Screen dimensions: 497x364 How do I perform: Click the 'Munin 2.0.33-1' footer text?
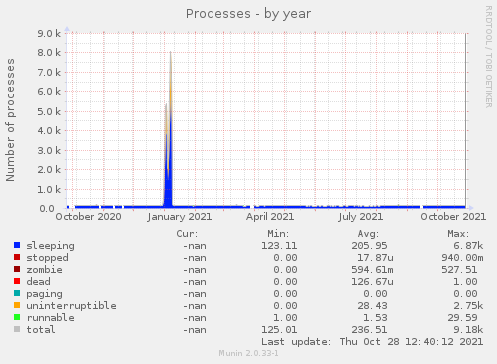click(x=248, y=353)
